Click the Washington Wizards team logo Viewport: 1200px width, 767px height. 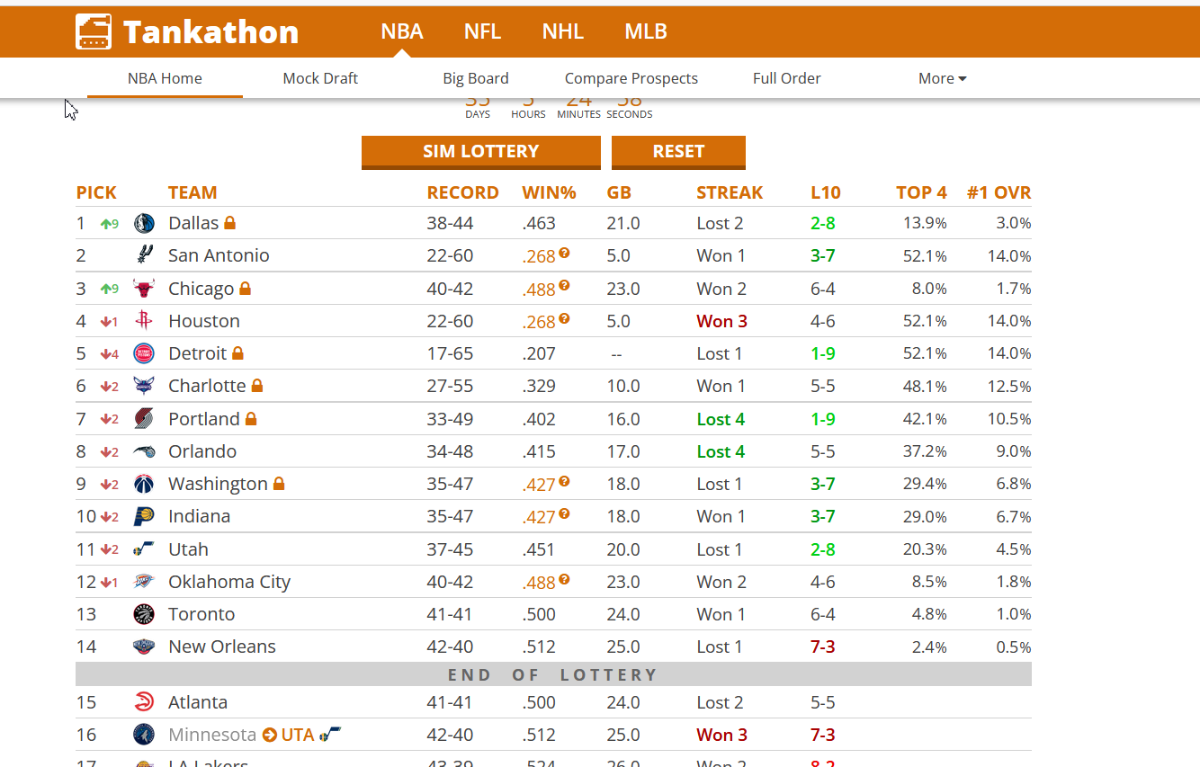pyautogui.click(x=144, y=484)
